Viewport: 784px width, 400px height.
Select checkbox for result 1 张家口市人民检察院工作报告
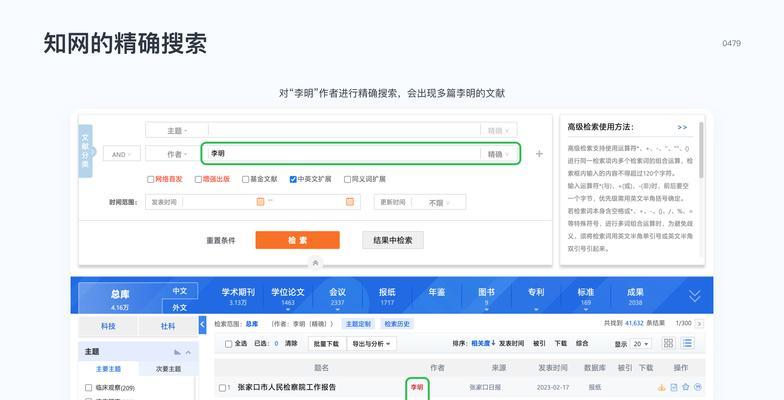click(222, 388)
